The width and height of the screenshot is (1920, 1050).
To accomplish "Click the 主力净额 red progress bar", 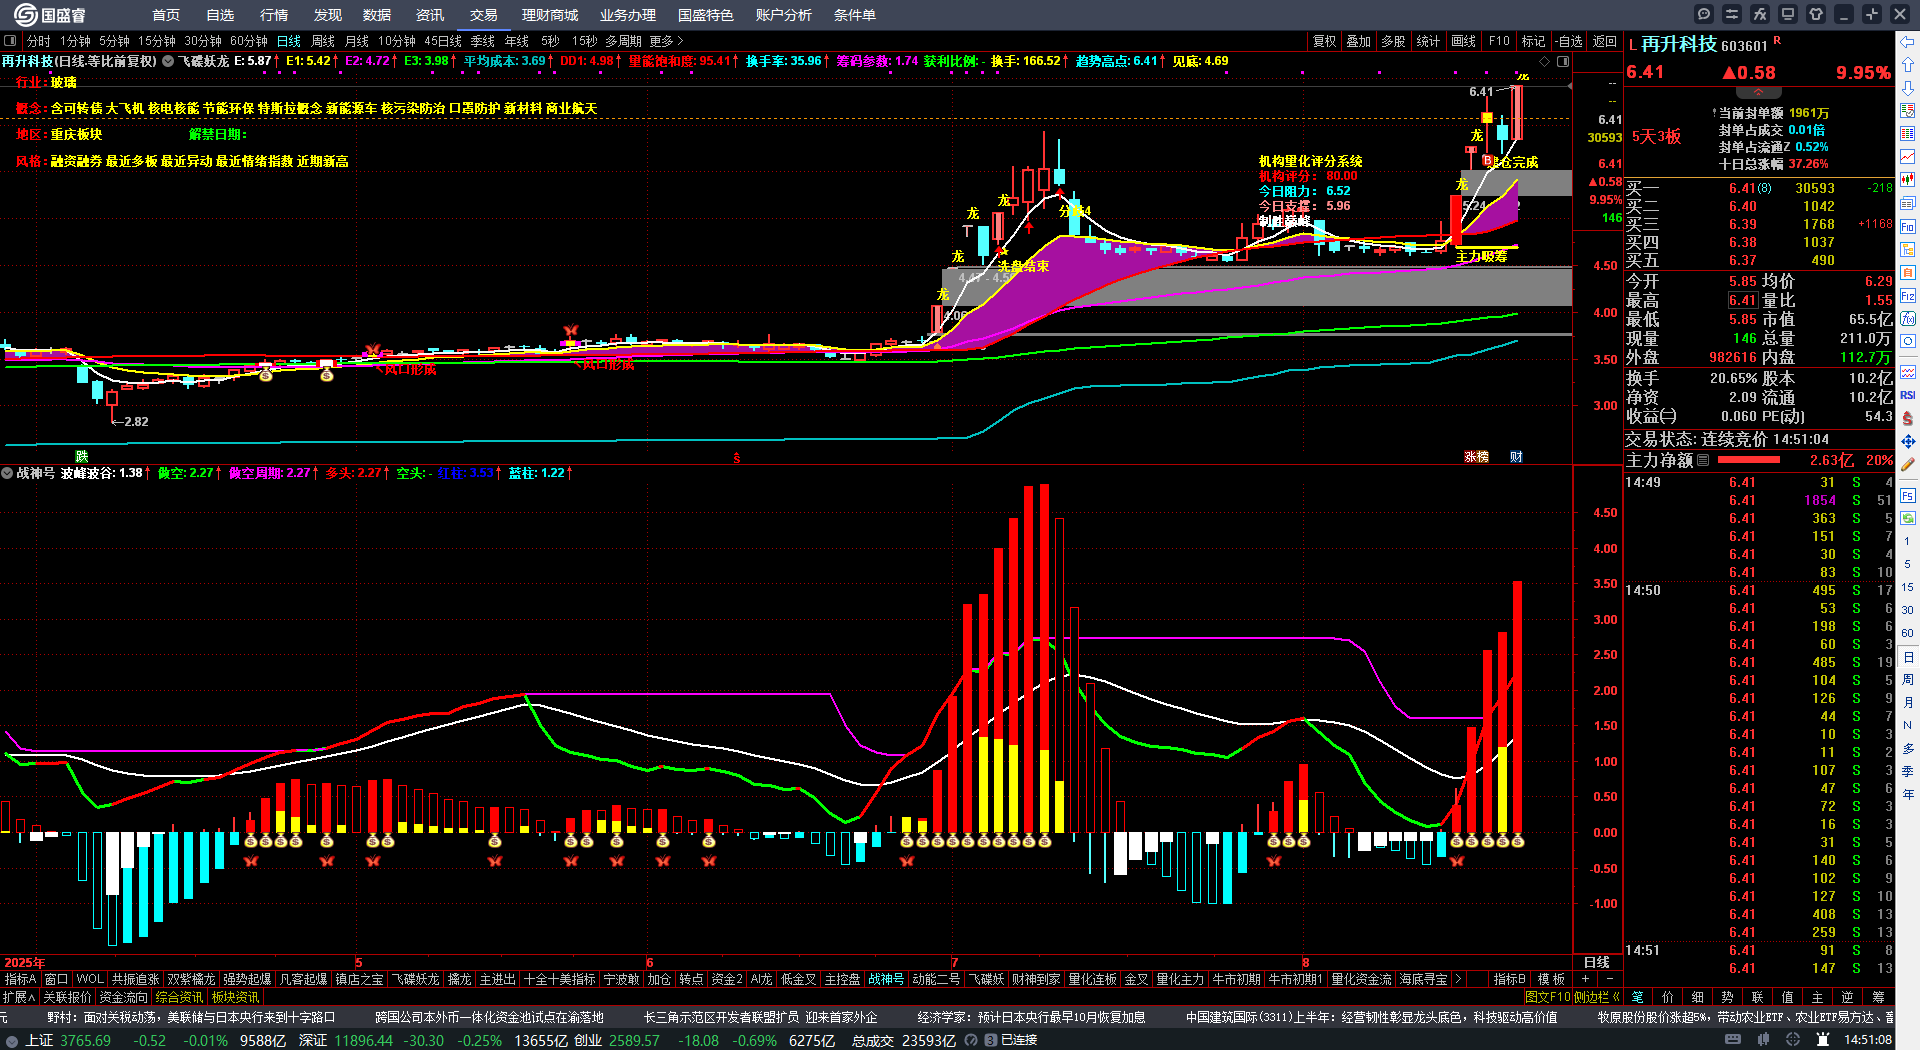I will pyautogui.click(x=1748, y=460).
